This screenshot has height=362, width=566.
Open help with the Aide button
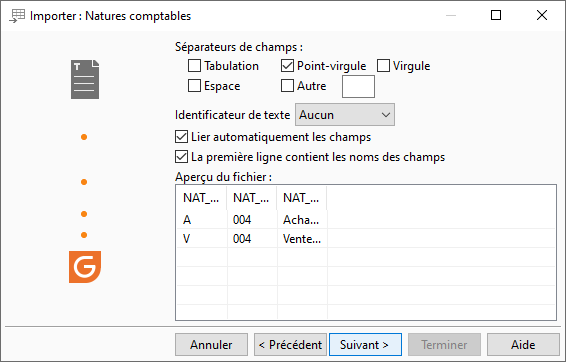coord(523,345)
